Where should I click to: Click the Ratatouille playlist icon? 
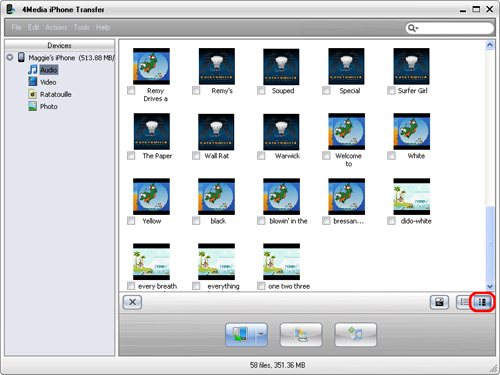click(33, 94)
